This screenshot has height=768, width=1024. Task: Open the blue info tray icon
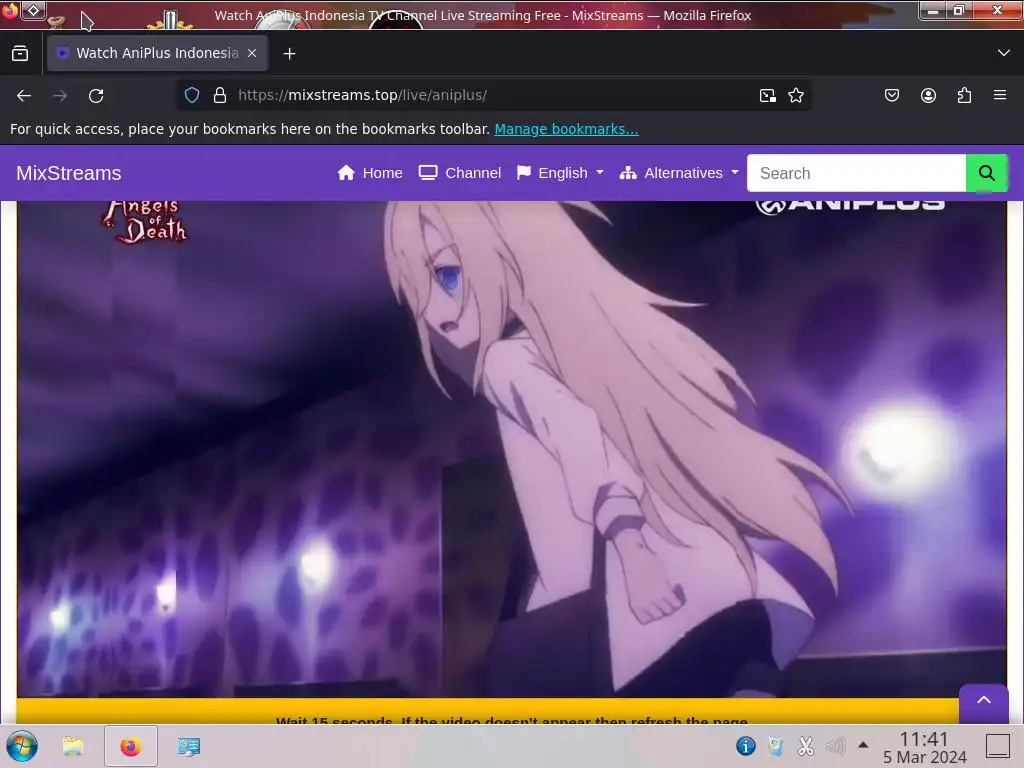point(745,746)
